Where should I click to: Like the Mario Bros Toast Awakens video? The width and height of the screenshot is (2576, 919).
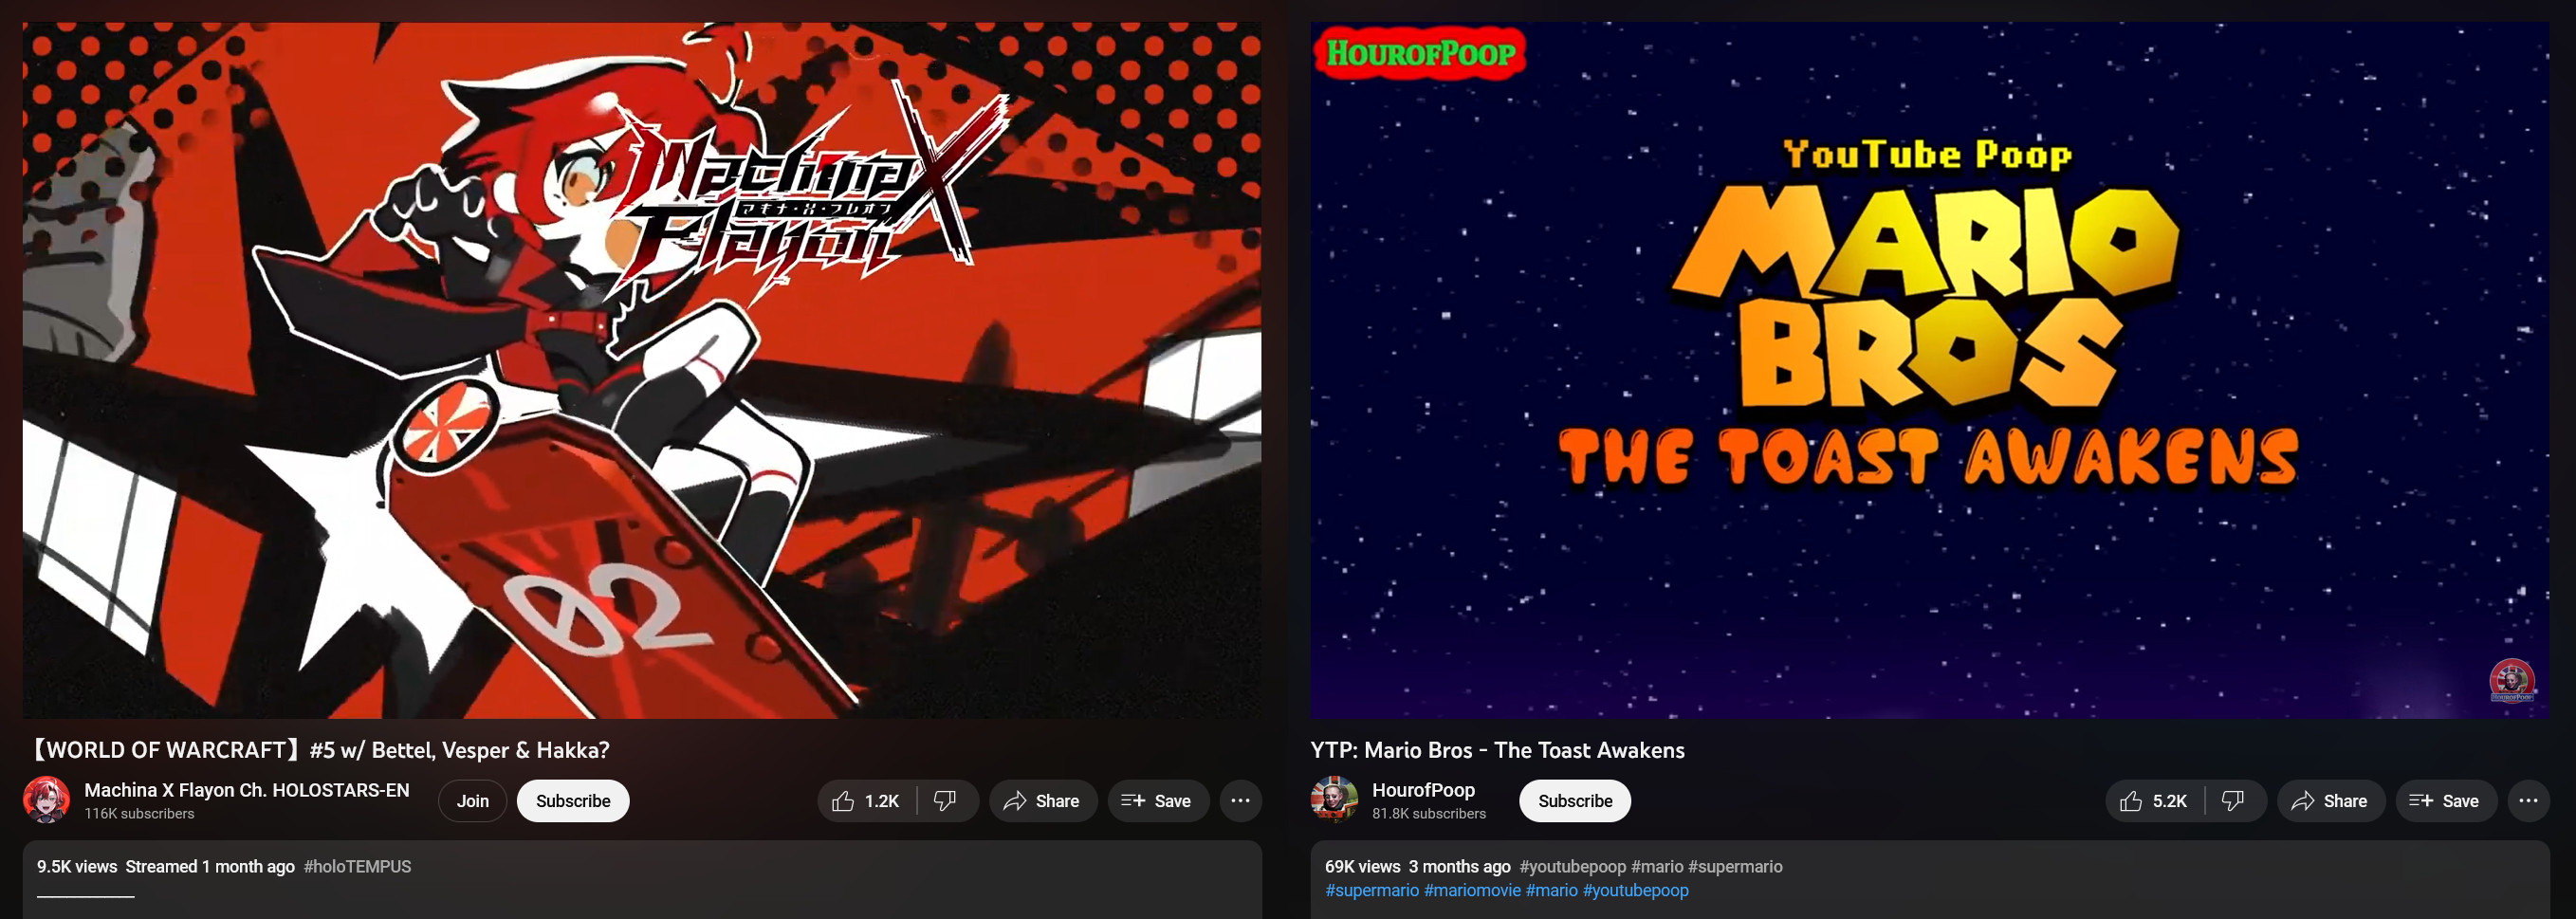pos(2155,801)
